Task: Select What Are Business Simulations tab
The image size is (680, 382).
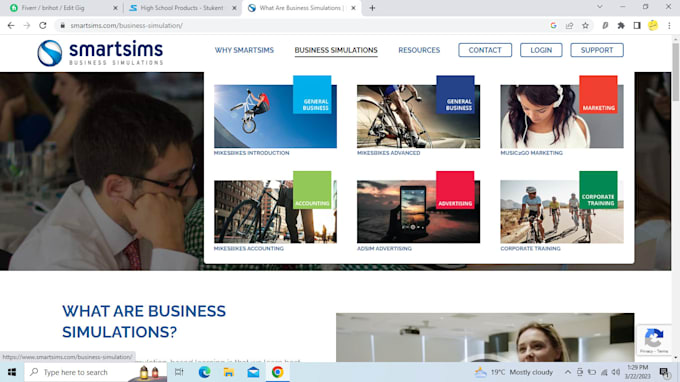Action: point(301,8)
